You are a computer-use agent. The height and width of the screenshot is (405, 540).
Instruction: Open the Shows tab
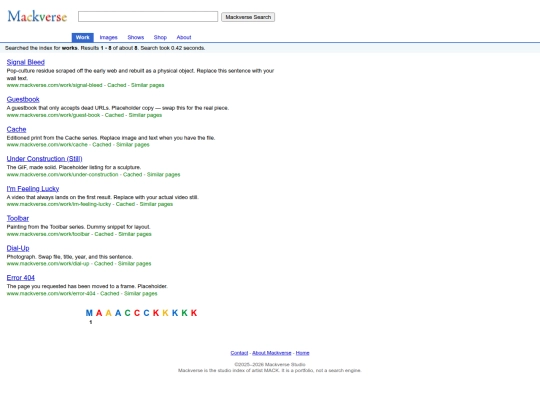pyautogui.click(x=136, y=37)
